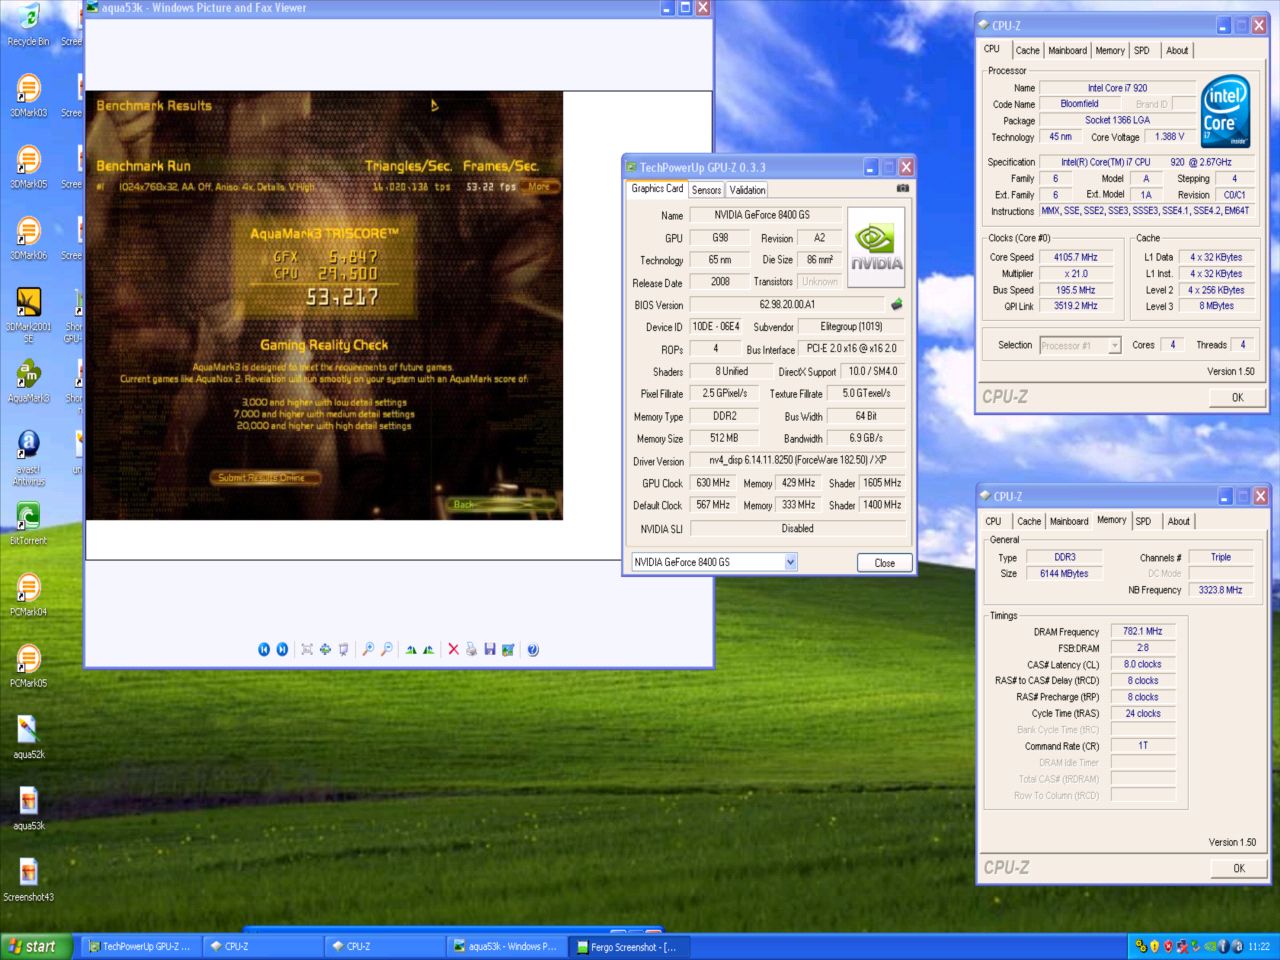The width and height of the screenshot is (1280, 960).
Task: Select the avast! Antivirus desktop shortcut
Action: [29, 458]
